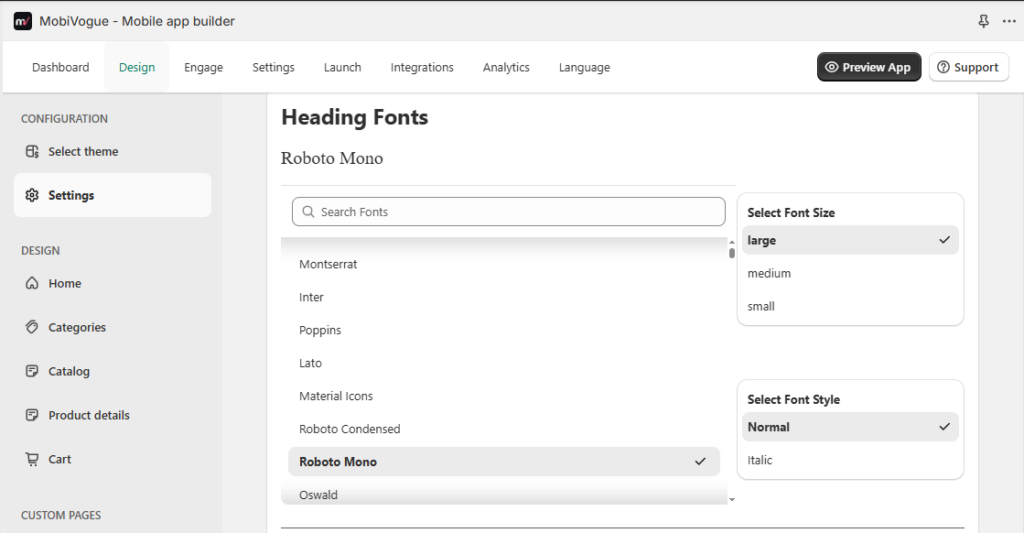1024x533 pixels.
Task: Click the Categories tag icon
Action: pos(32,327)
